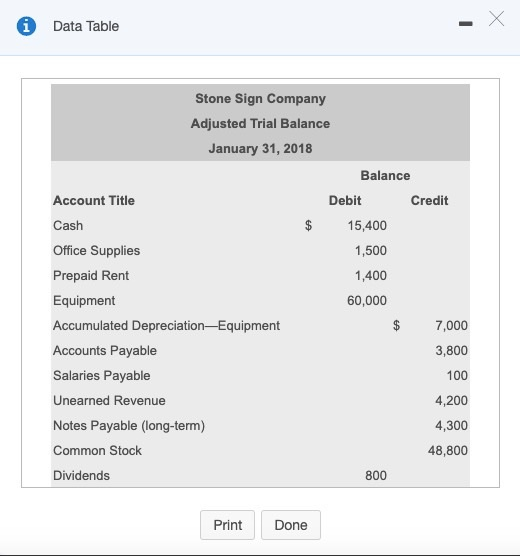Click the 'Balance' column header
520x556 pixels.
coord(385,176)
